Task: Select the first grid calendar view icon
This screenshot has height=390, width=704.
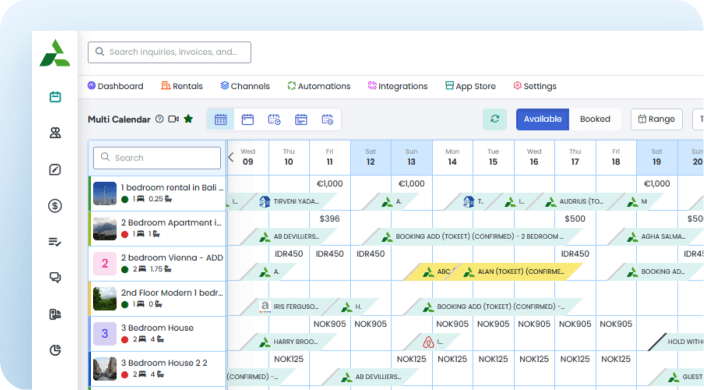Action: pos(220,119)
